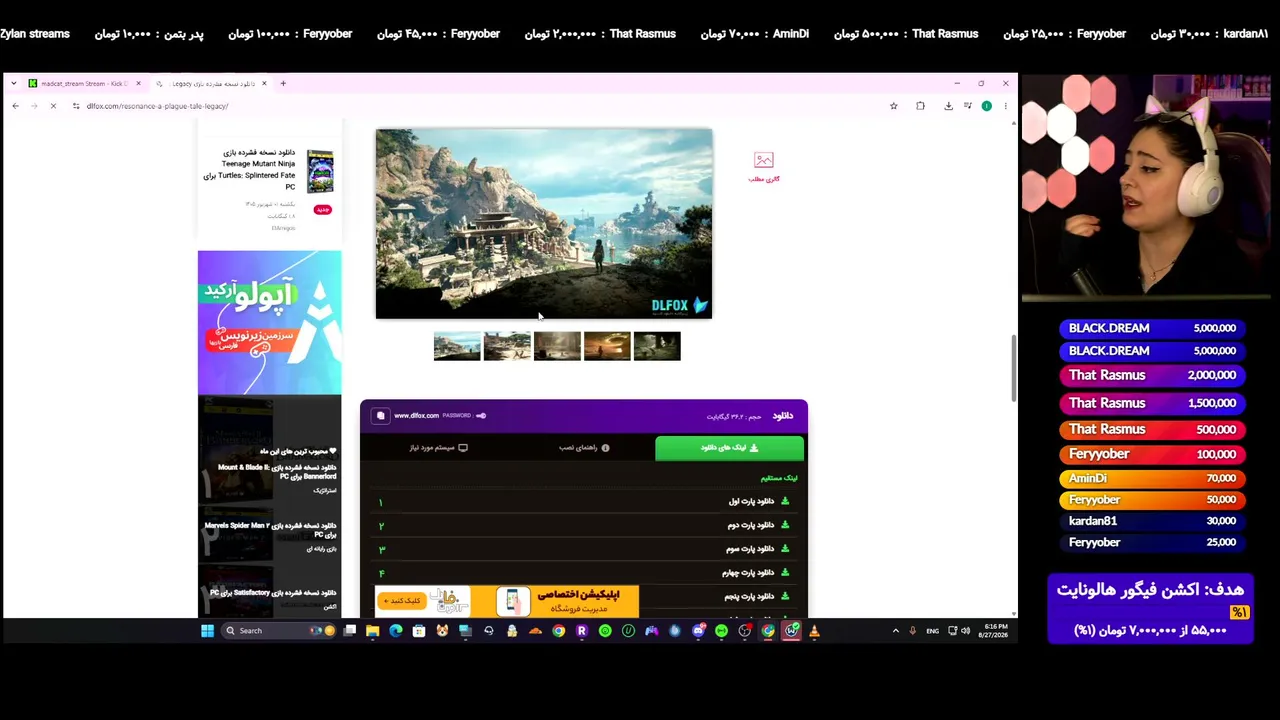Viewport: 1280px width, 720px height.
Task: Show hidden system tray icons
Action: click(895, 631)
